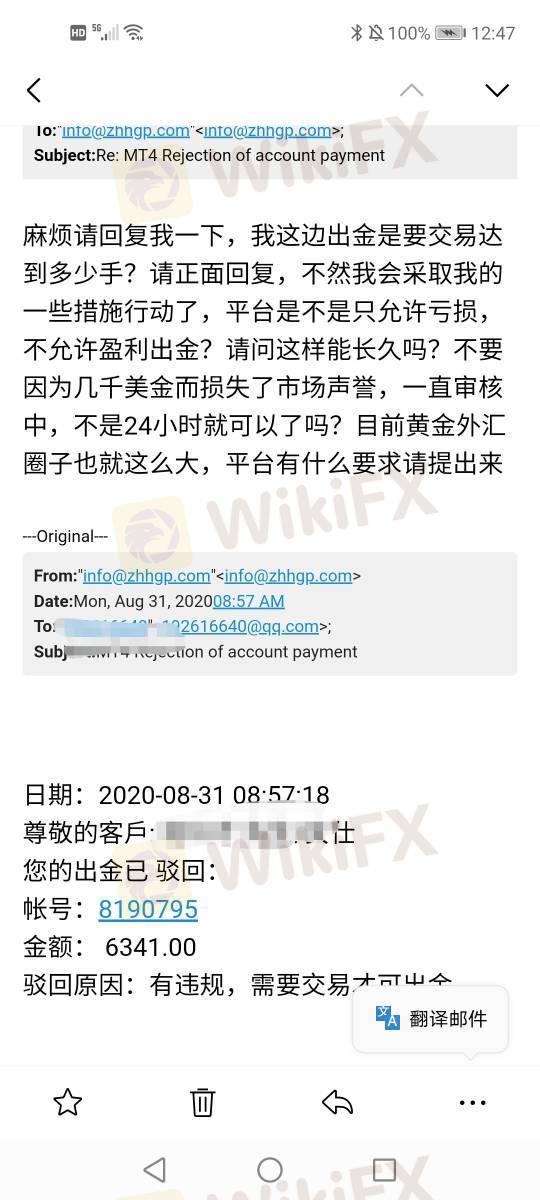Tap the battery indicator in status bar
The image size is (540, 1200).
[449, 33]
